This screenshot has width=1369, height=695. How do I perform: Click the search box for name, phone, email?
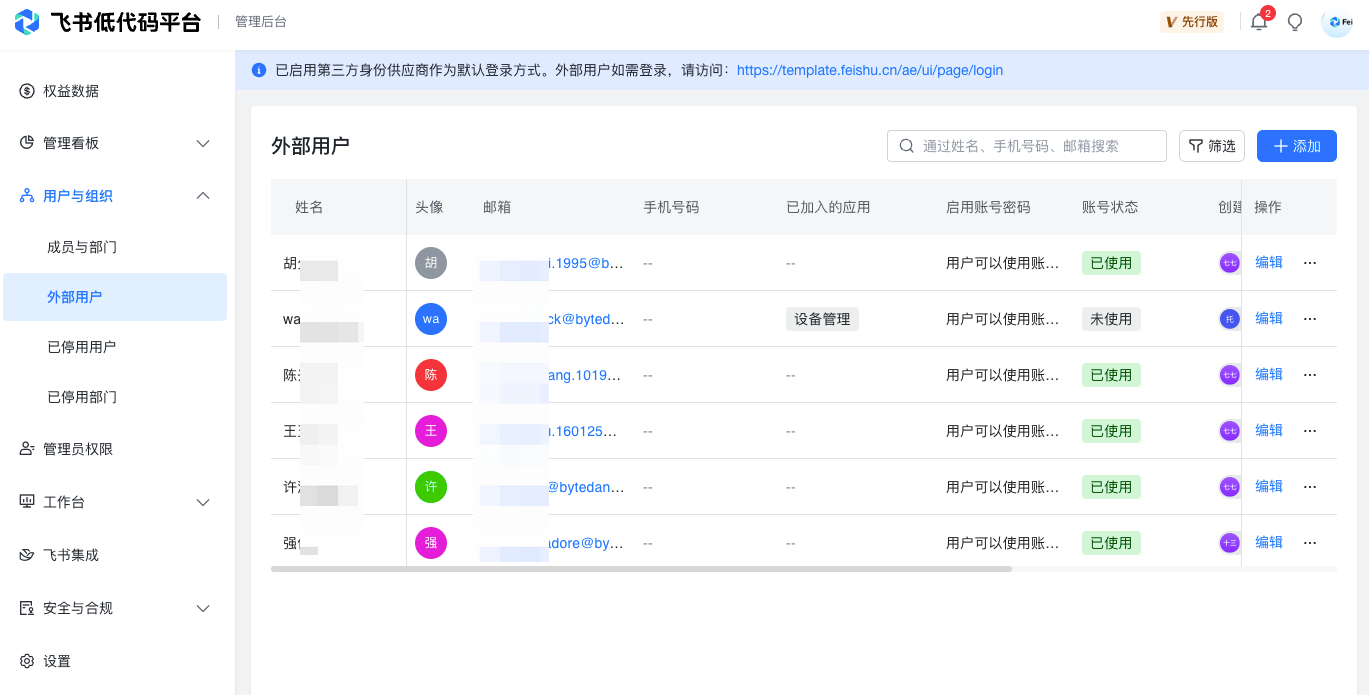pos(1027,146)
